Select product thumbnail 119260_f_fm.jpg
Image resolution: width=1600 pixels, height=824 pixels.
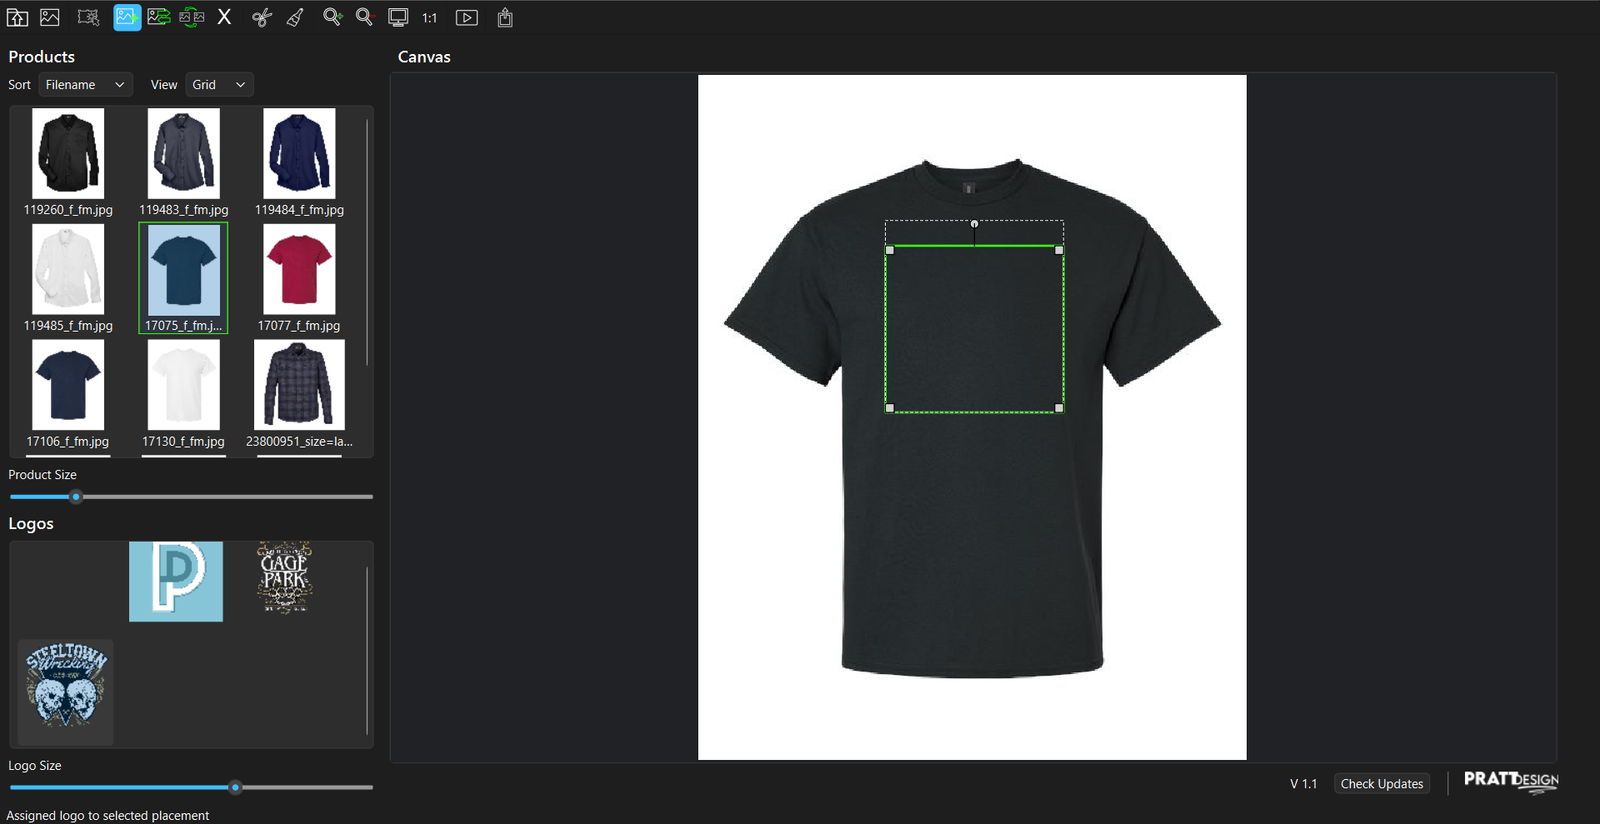pyautogui.click(x=68, y=153)
